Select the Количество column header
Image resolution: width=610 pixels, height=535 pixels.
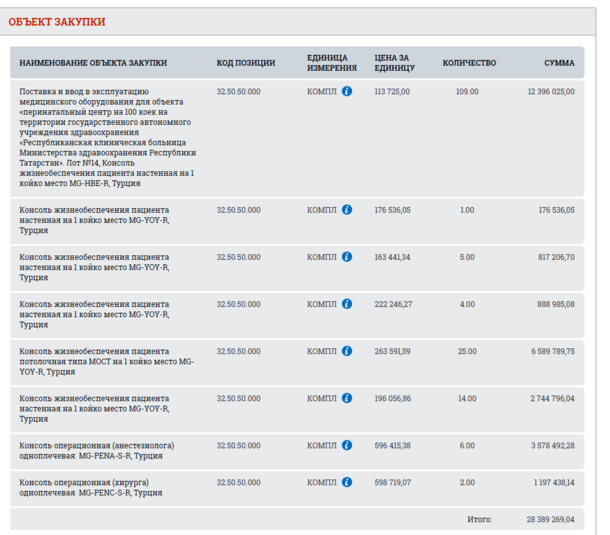469,63
